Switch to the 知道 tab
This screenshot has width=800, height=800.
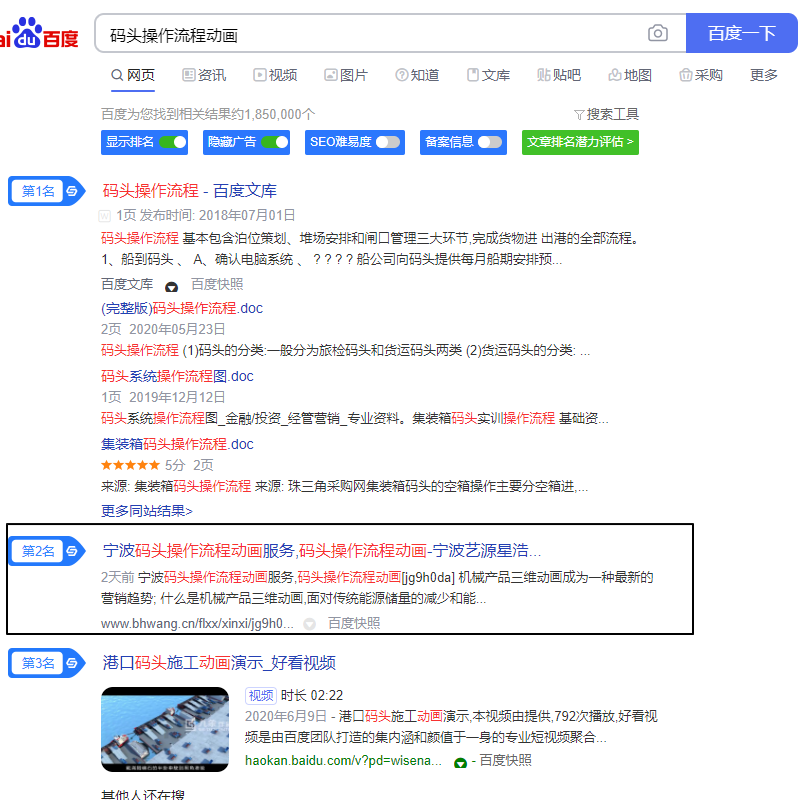417,76
